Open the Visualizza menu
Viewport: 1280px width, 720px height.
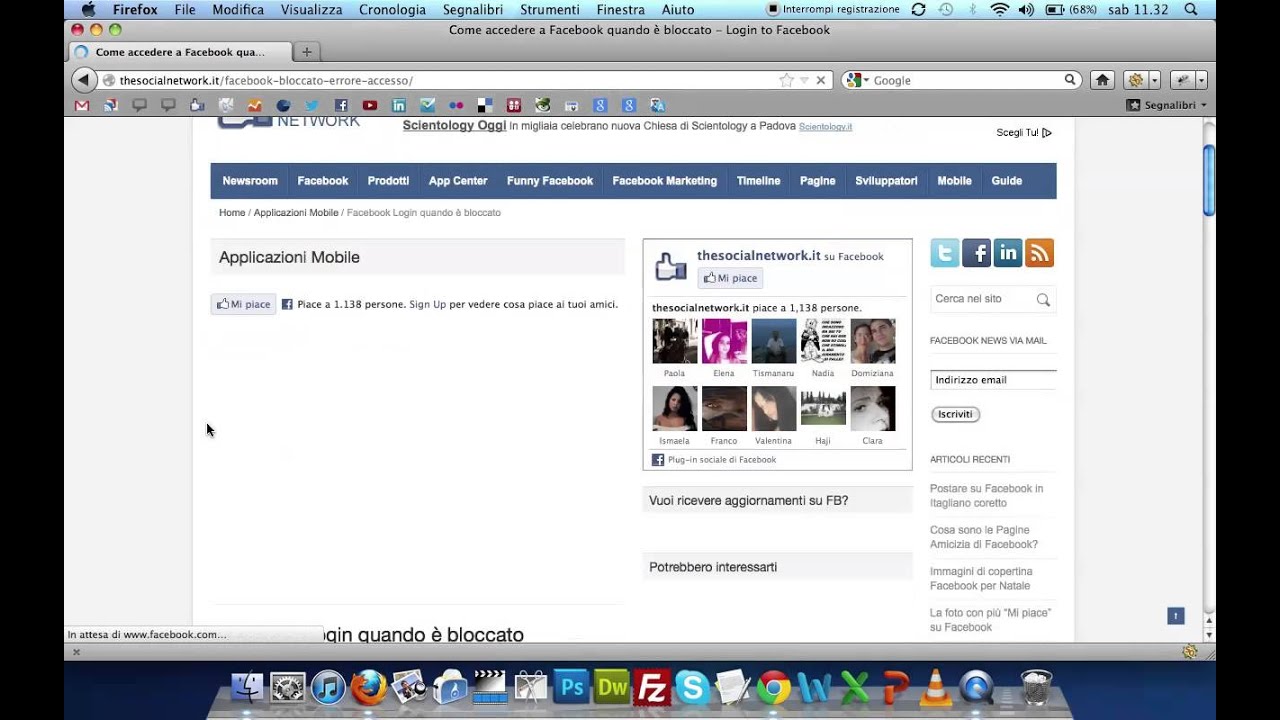[x=311, y=9]
